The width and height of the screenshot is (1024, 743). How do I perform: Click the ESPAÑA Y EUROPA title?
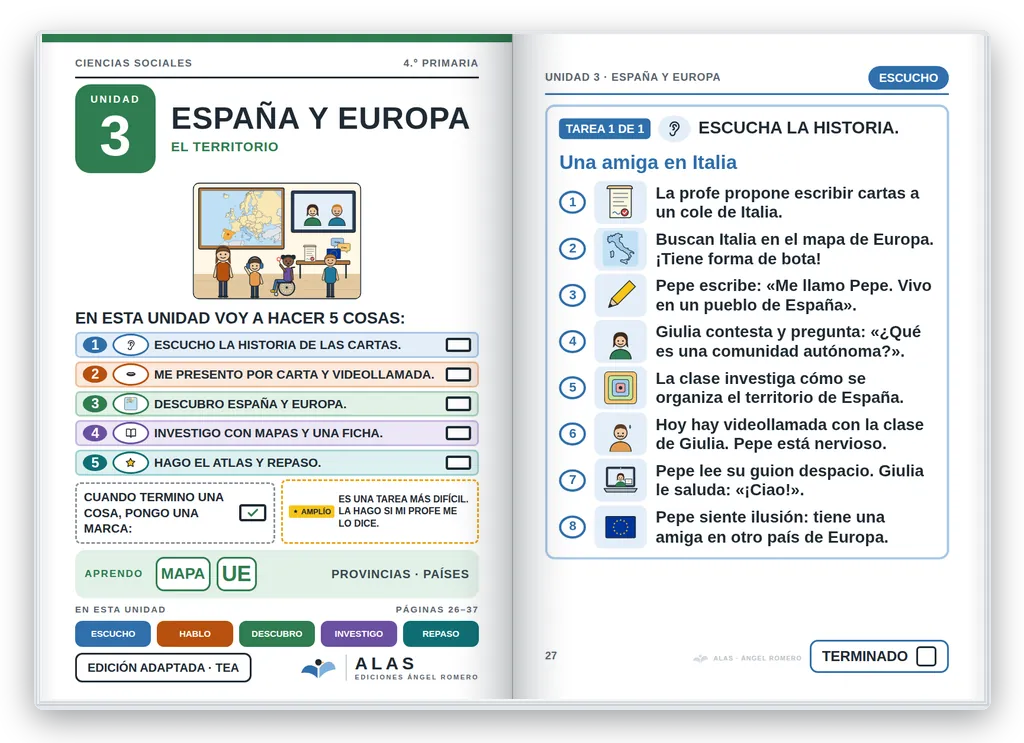pyautogui.click(x=320, y=119)
